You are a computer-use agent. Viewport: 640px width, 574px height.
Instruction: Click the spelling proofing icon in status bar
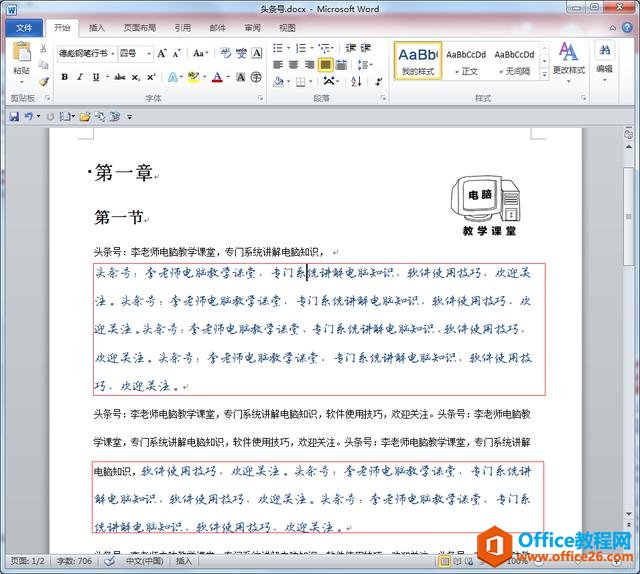[x=109, y=561]
